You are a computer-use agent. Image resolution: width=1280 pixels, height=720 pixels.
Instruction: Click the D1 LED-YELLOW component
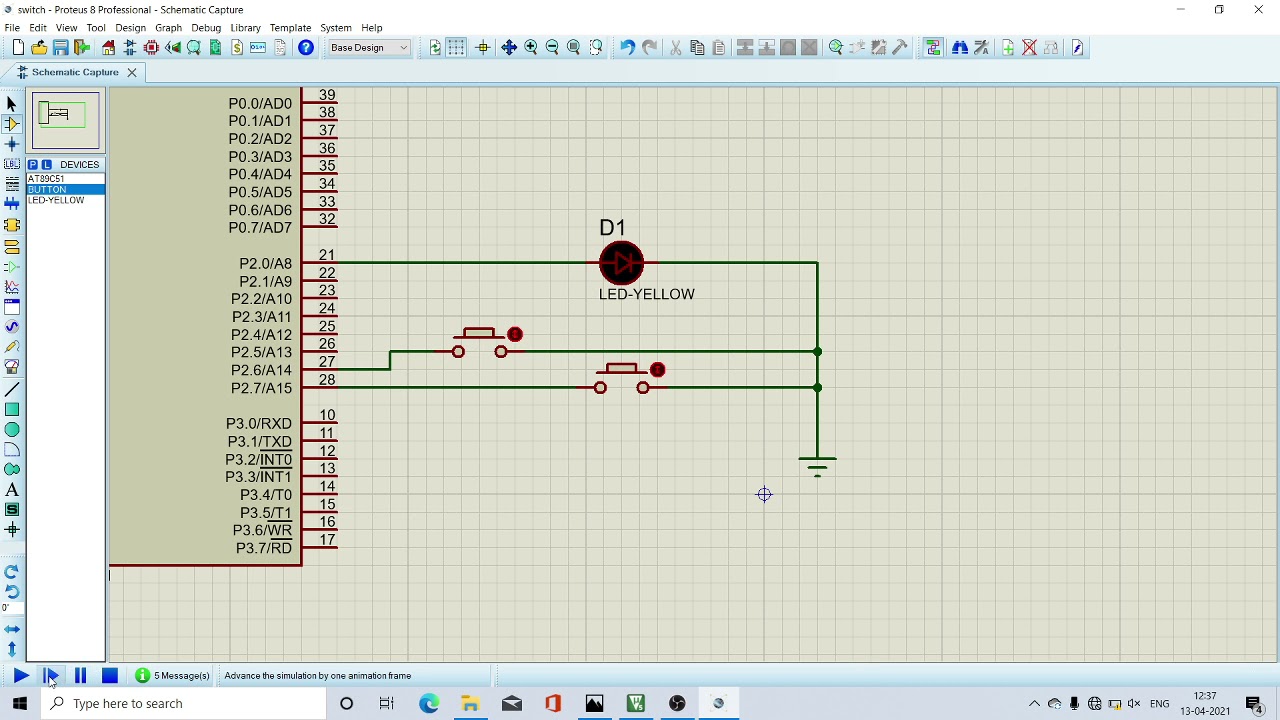[x=622, y=263]
